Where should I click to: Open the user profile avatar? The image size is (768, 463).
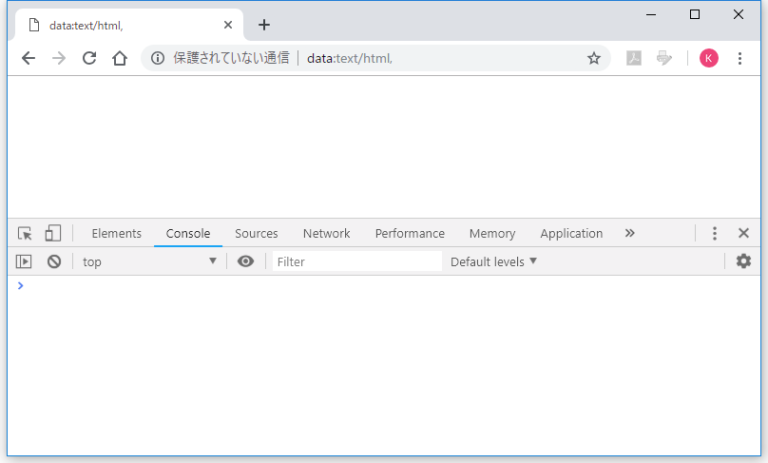click(709, 58)
